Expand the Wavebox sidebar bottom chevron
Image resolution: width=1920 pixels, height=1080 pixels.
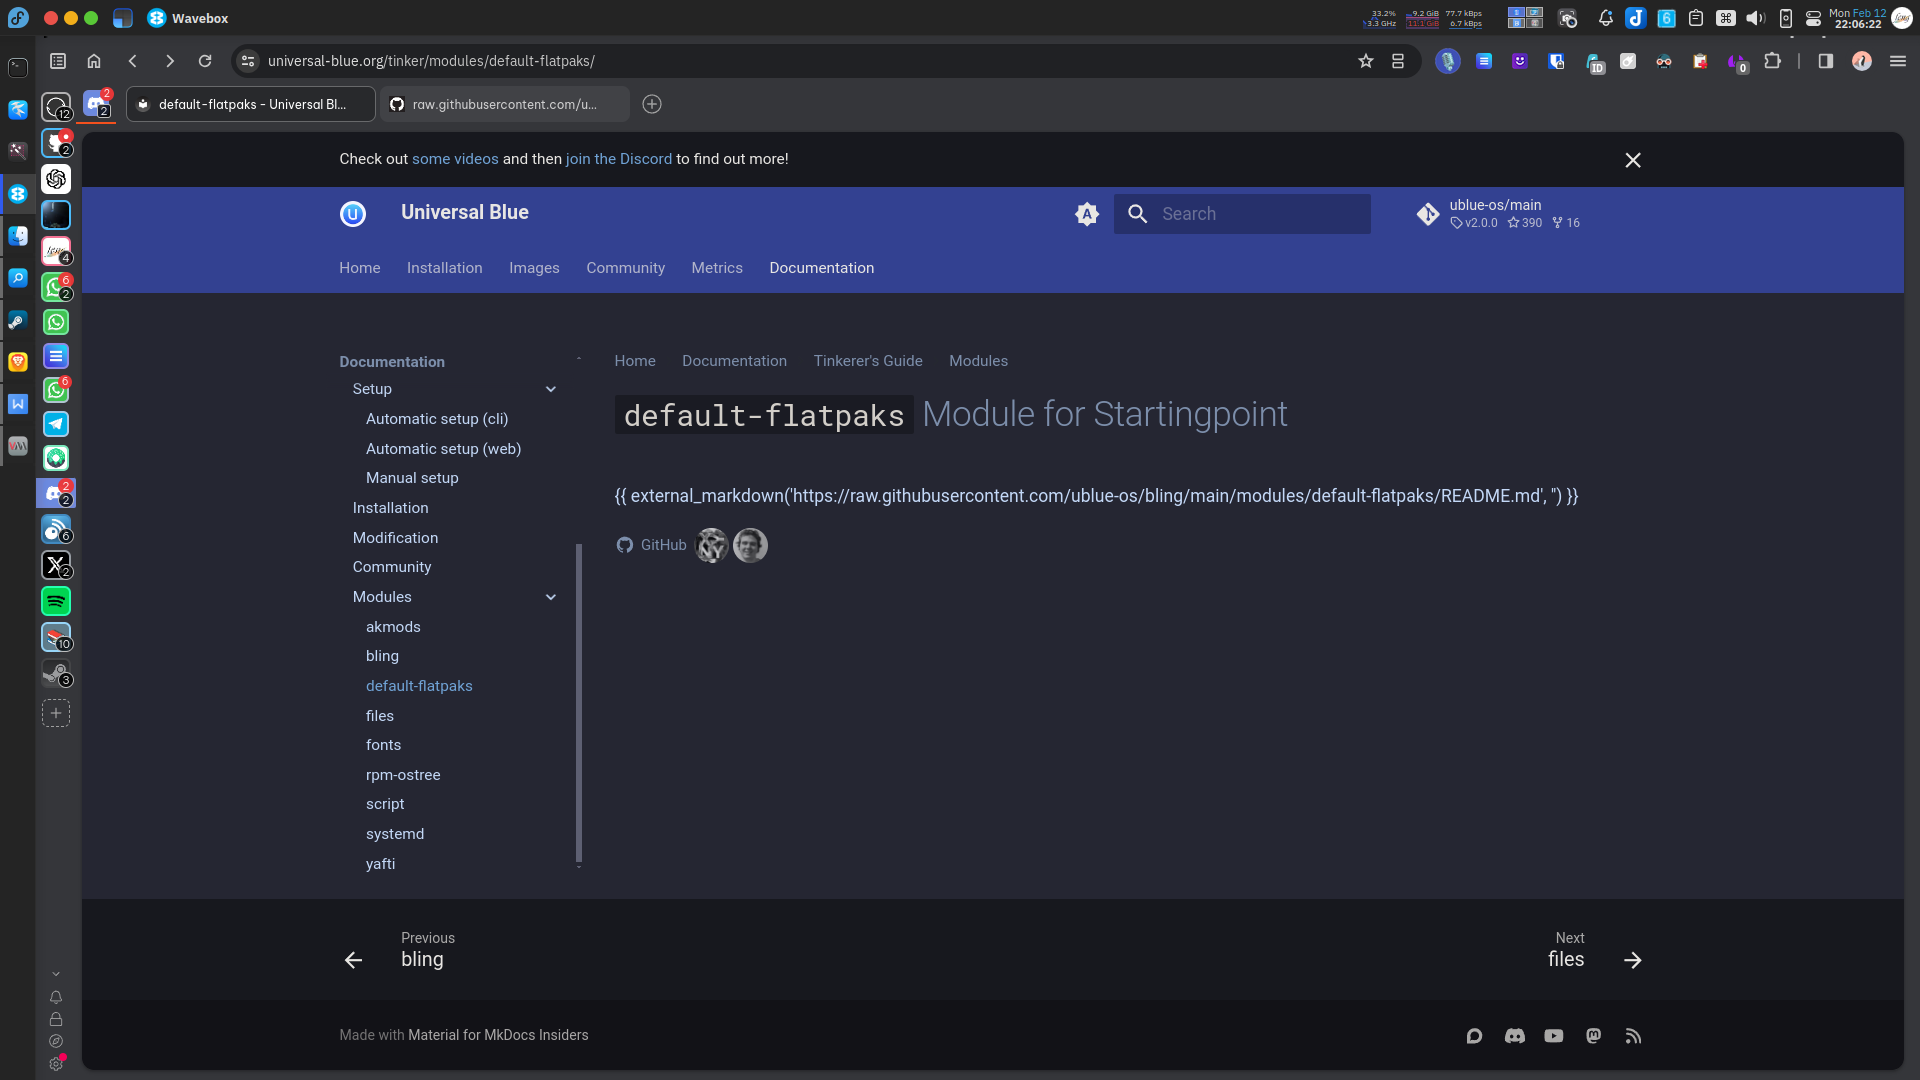coord(56,974)
